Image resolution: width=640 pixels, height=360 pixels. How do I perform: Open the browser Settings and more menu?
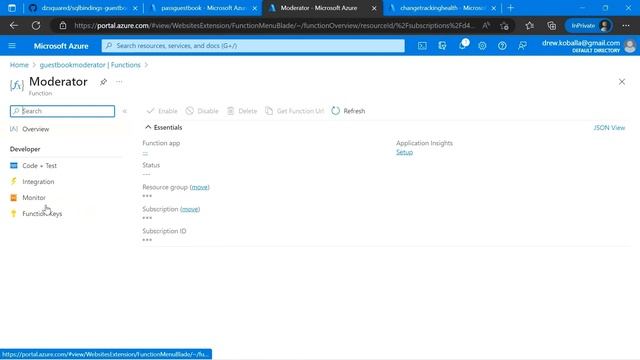pyautogui.click(x=626, y=26)
